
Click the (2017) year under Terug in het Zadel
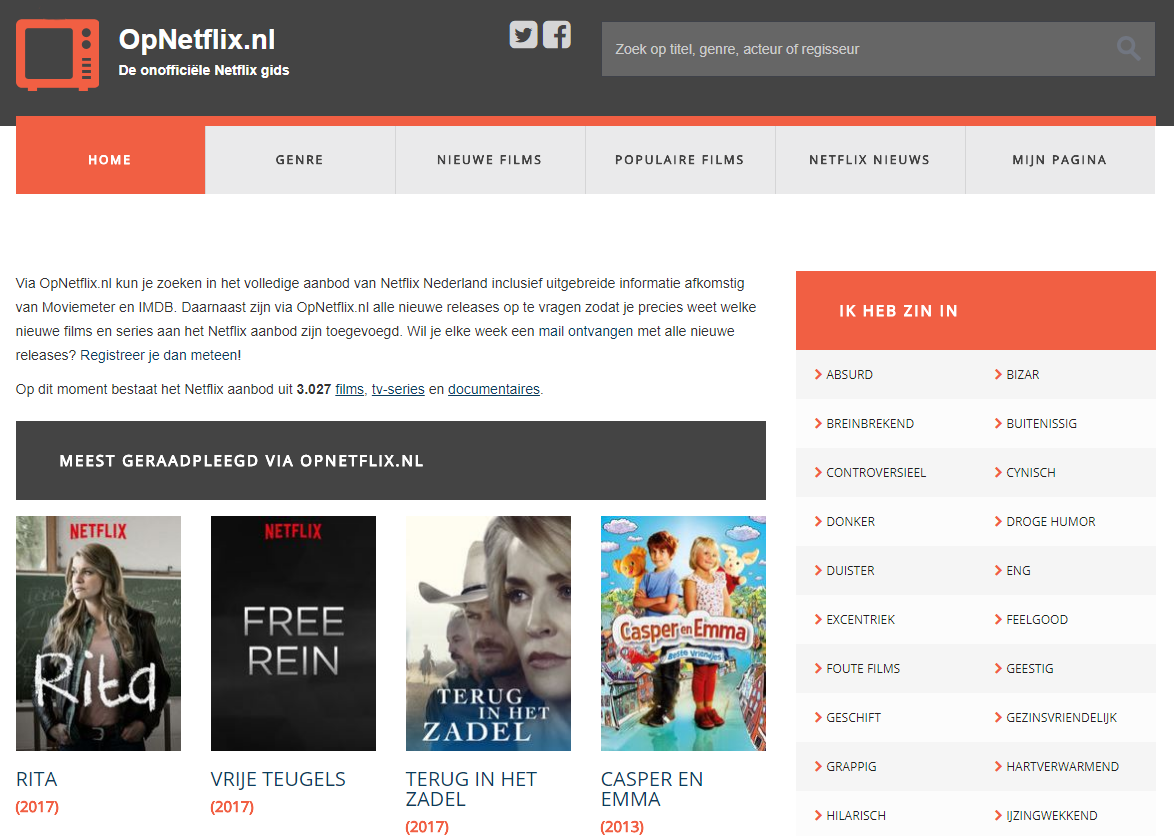[428, 827]
